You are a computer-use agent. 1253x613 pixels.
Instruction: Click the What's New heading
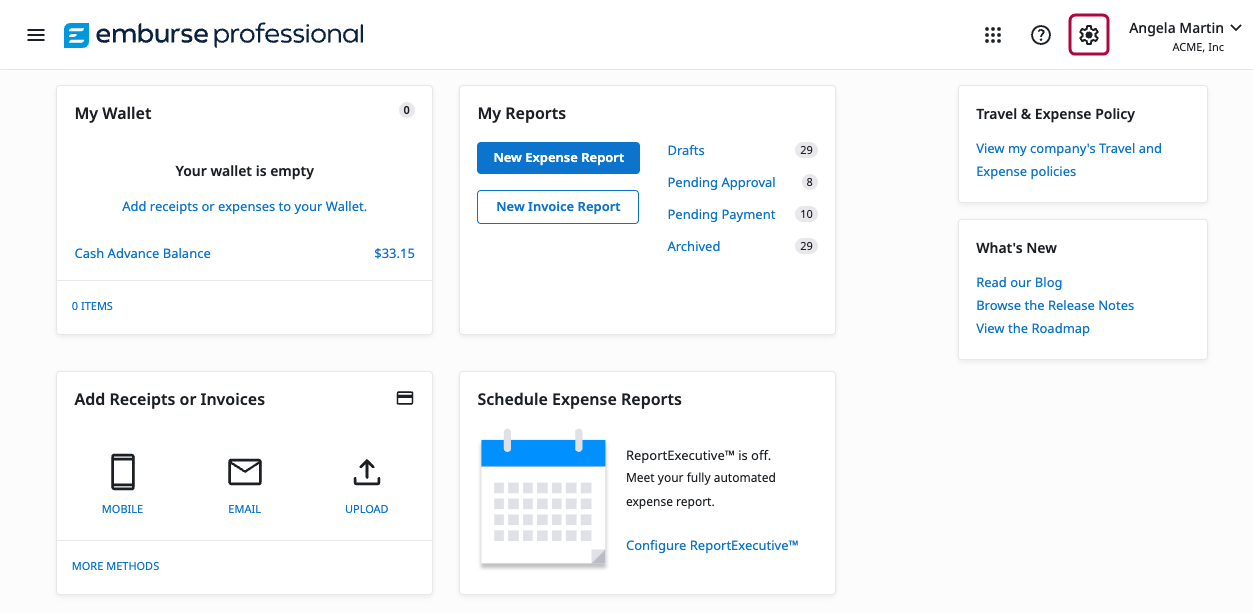(x=1016, y=248)
